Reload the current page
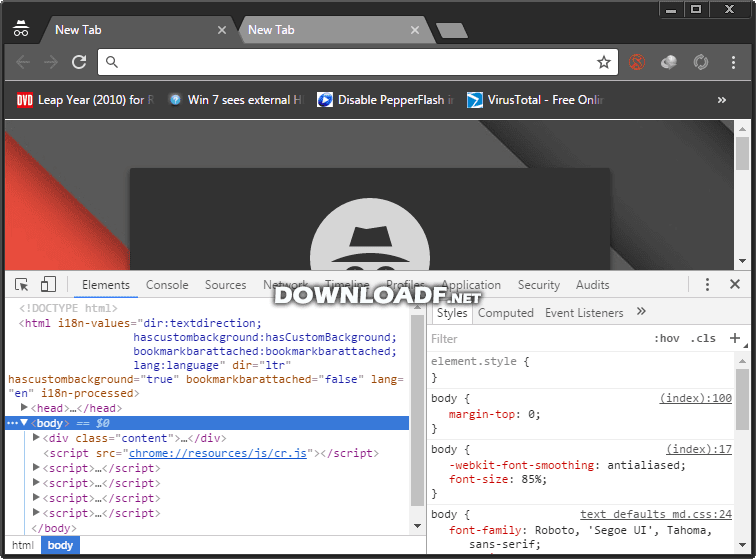 pyautogui.click(x=79, y=62)
